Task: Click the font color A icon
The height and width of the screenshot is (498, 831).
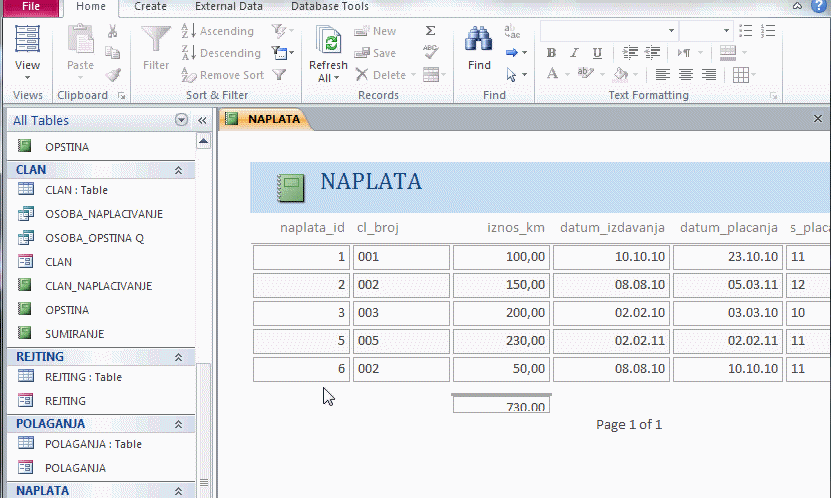Action: 552,74
